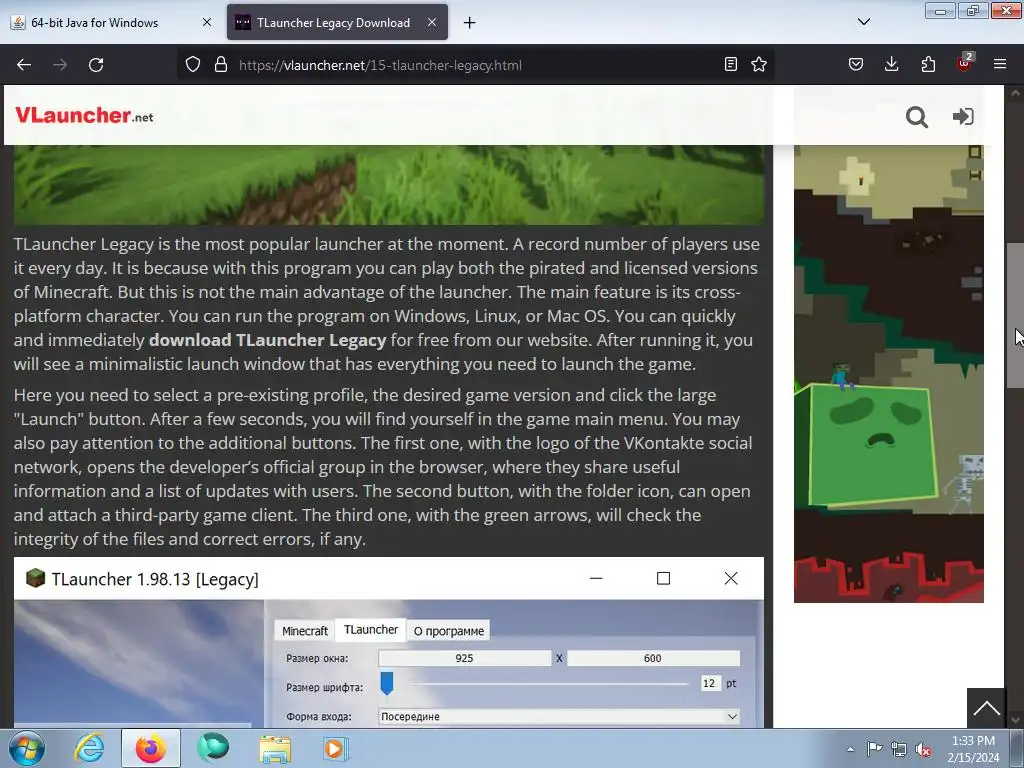Click the window width field showing 925
The height and width of the screenshot is (768, 1024).
pyautogui.click(x=464, y=658)
